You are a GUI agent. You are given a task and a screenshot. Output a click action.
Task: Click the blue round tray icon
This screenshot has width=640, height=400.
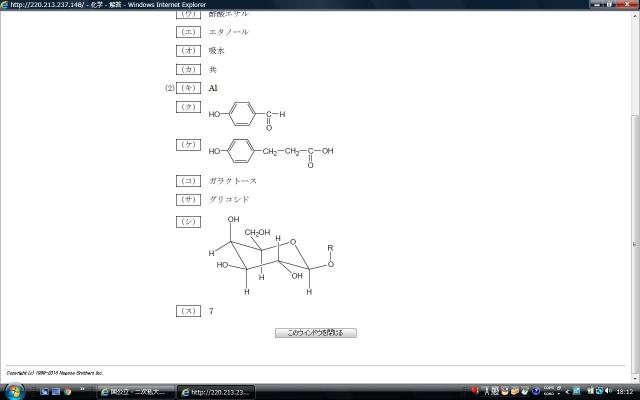tap(536, 391)
